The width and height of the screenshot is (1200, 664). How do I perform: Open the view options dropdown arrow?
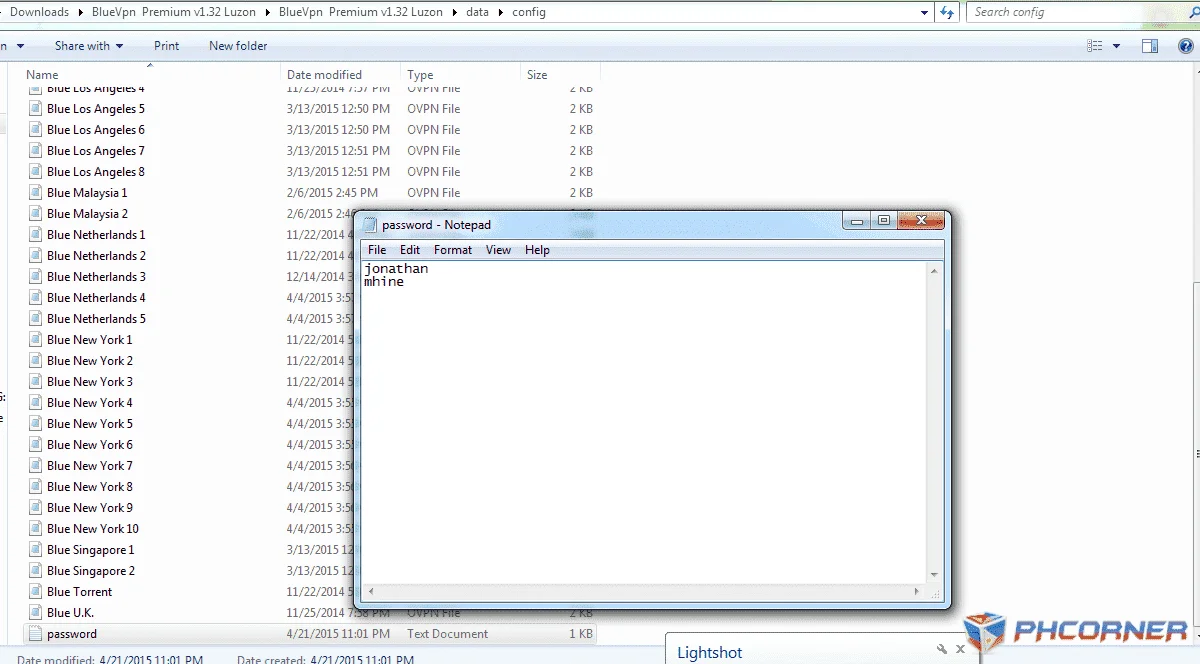[x=1117, y=46]
